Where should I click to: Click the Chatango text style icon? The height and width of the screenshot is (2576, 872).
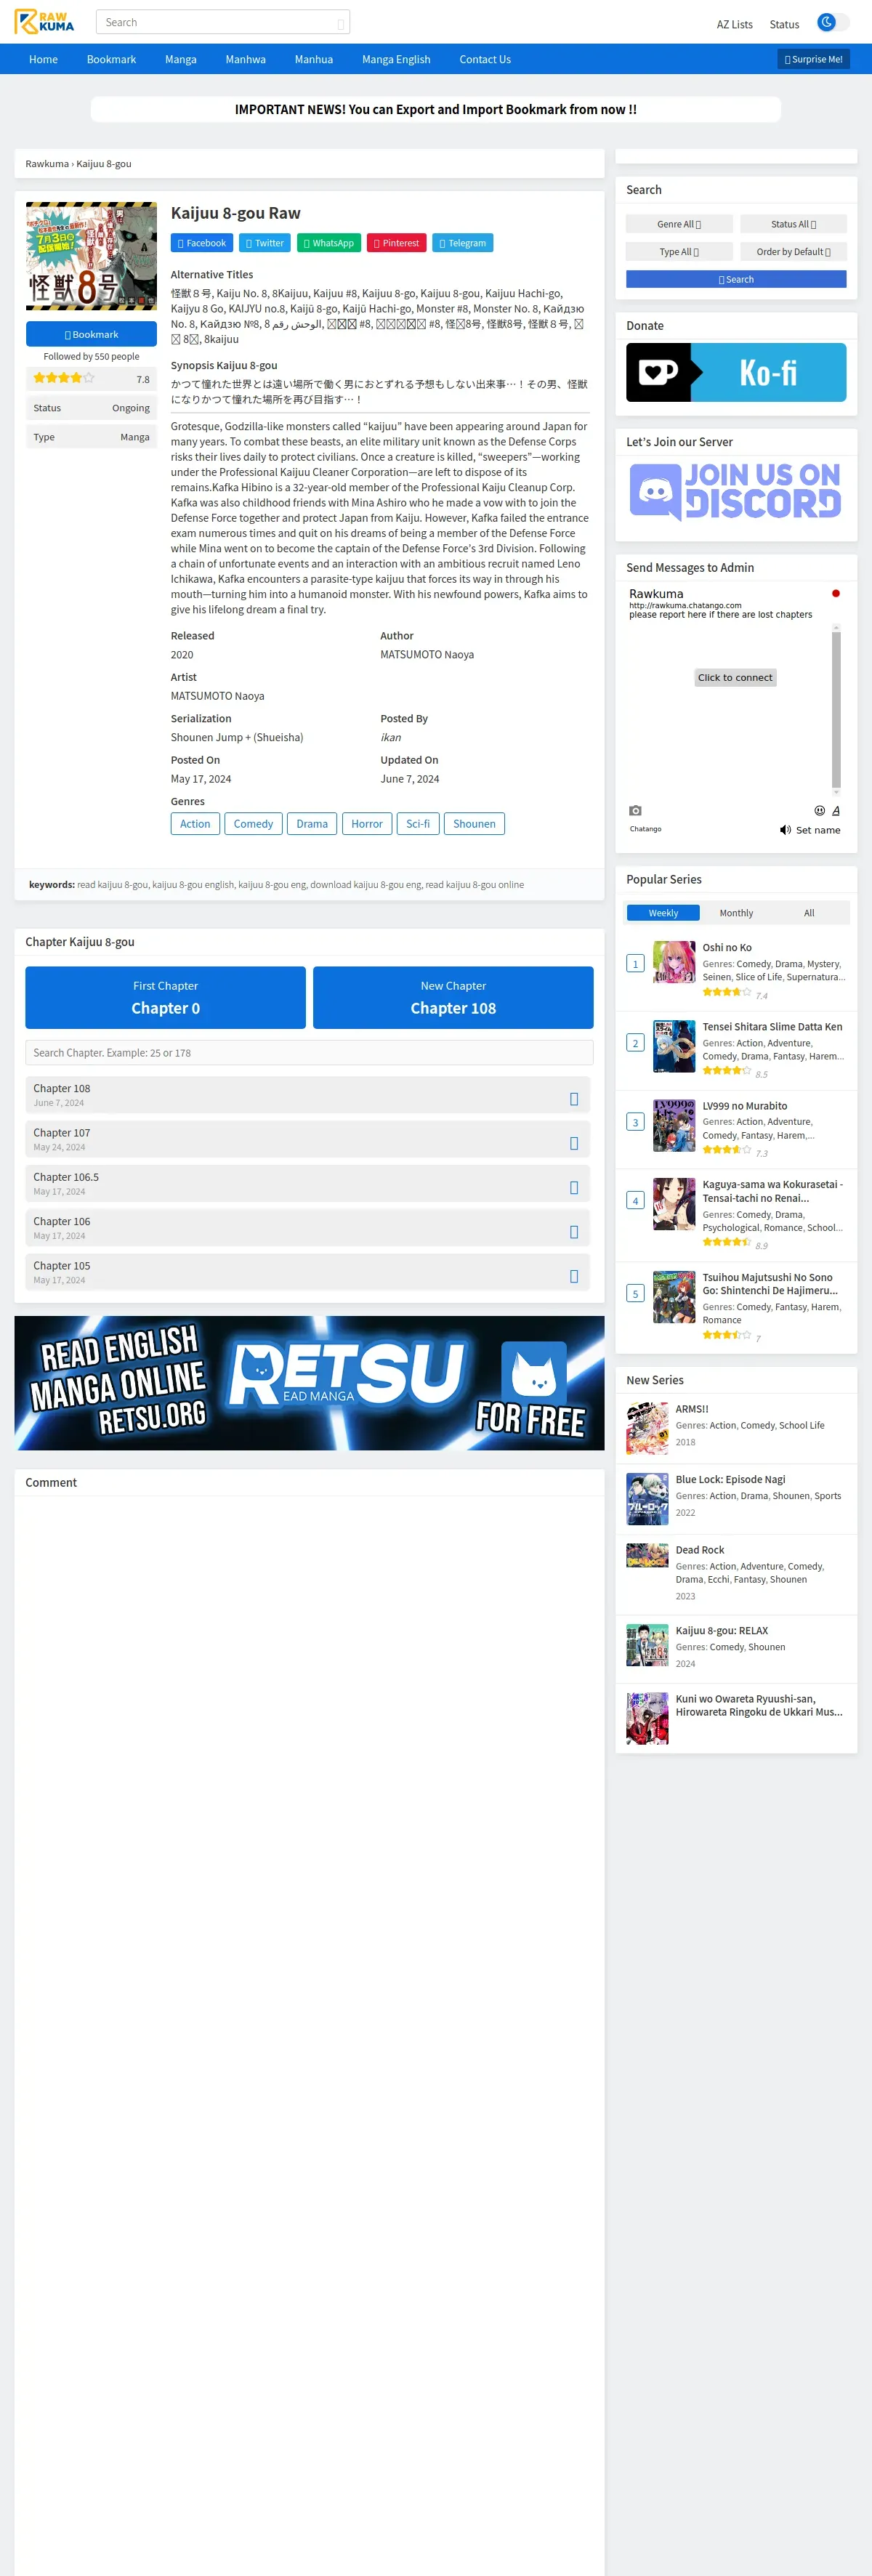[836, 811]
